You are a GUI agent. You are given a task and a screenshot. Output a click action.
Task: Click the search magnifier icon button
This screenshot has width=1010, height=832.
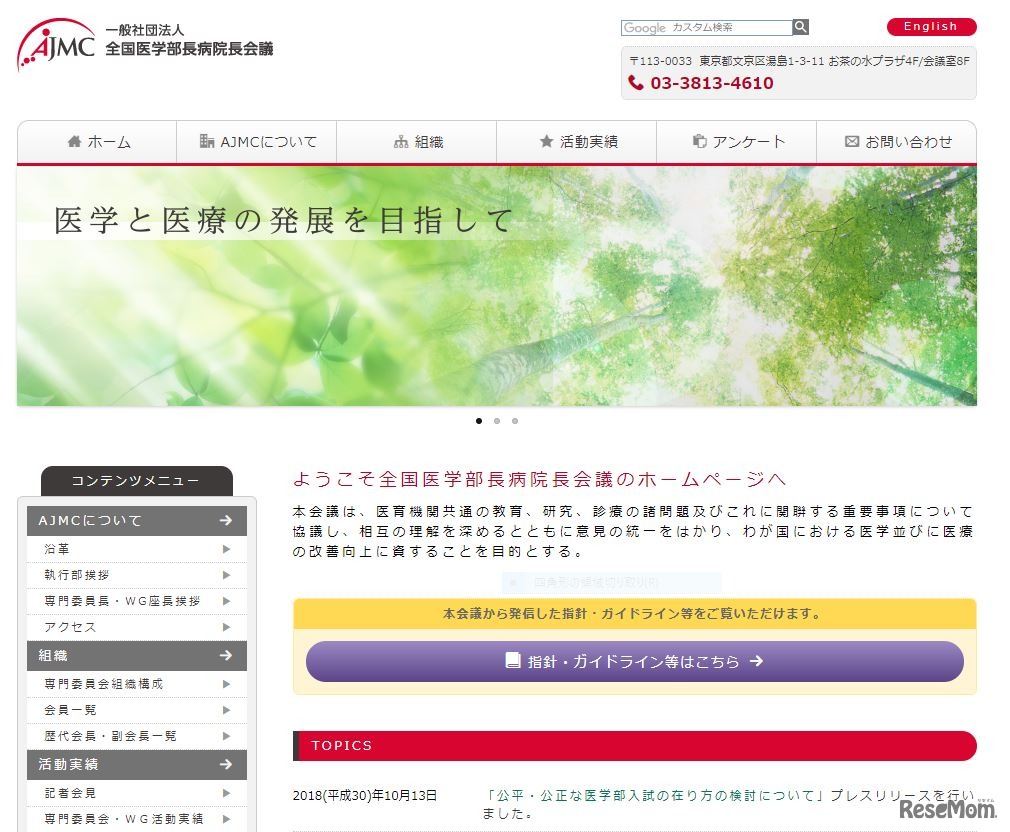801,27
